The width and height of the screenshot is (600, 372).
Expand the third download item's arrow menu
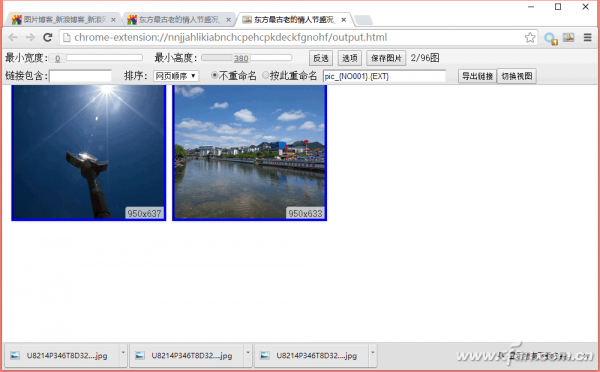click(373, 356)
